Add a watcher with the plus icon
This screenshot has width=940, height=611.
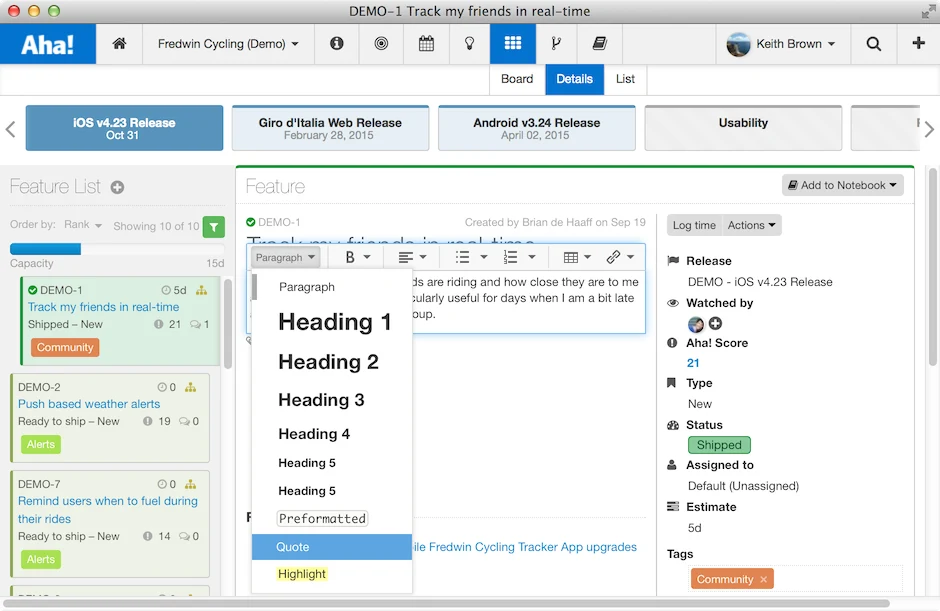click(x=715, y=324)
